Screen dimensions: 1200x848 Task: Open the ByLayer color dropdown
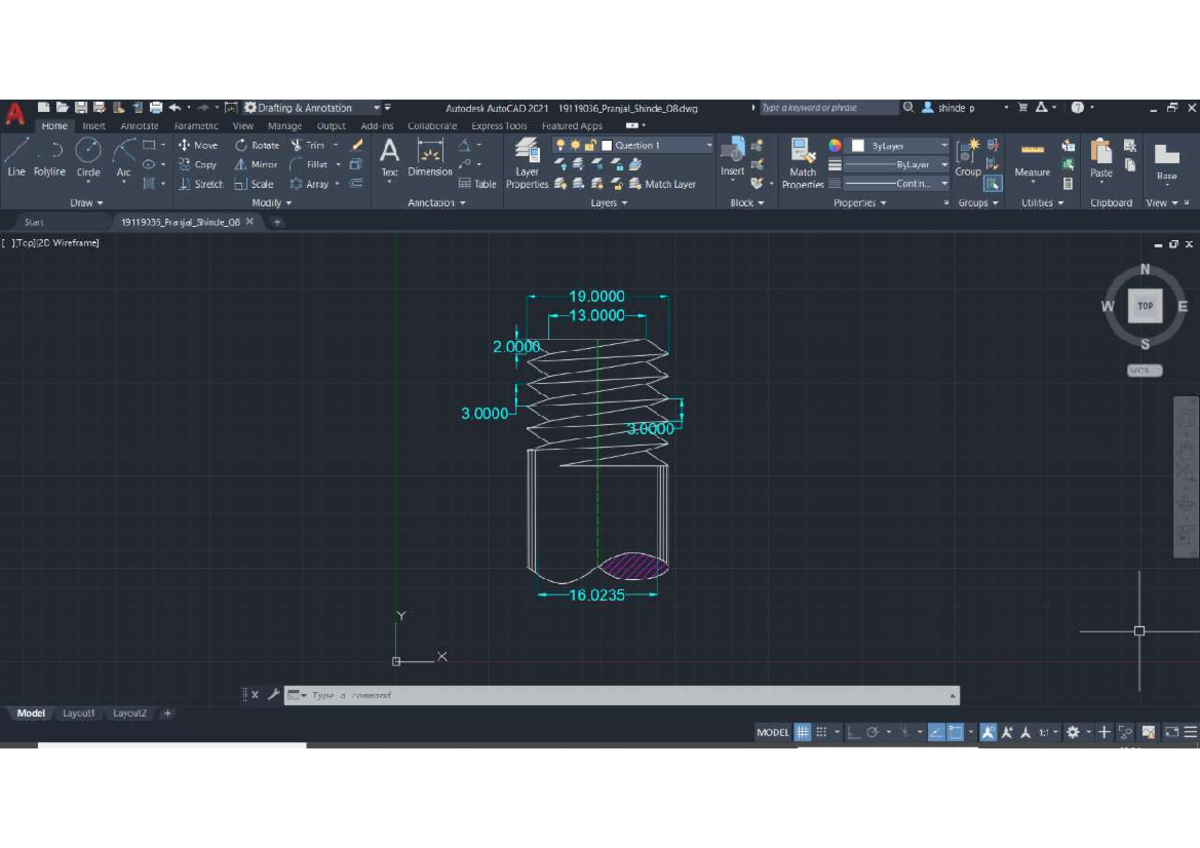point(945,145)
